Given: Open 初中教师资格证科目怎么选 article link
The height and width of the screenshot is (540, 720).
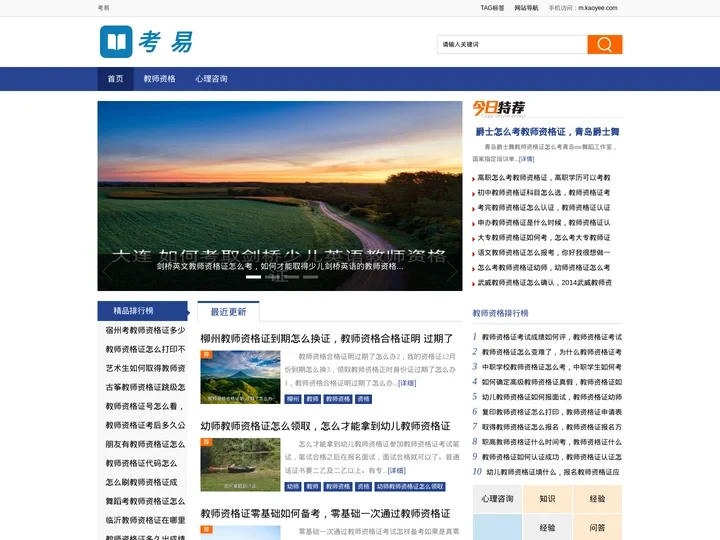Looking at the screenshot, I should [x=544, y=193].
